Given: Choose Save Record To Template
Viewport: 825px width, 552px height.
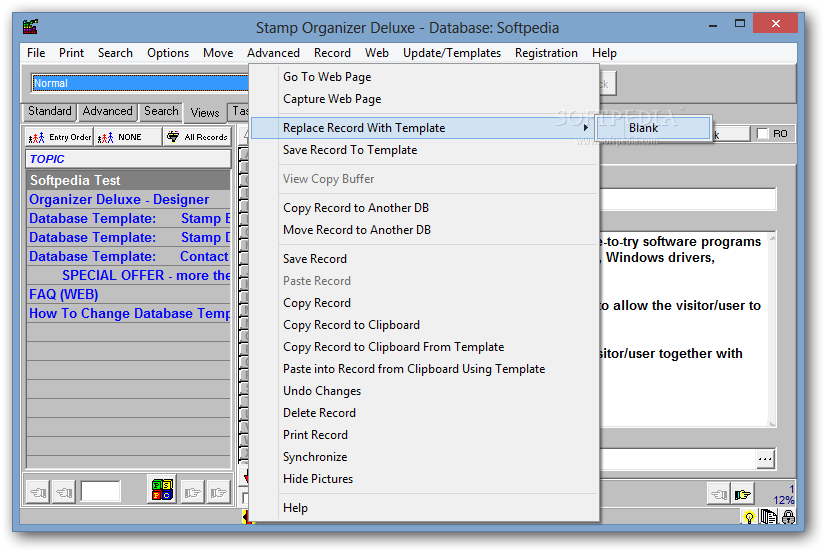Looking at the screenshot, I should pos(425,150).
